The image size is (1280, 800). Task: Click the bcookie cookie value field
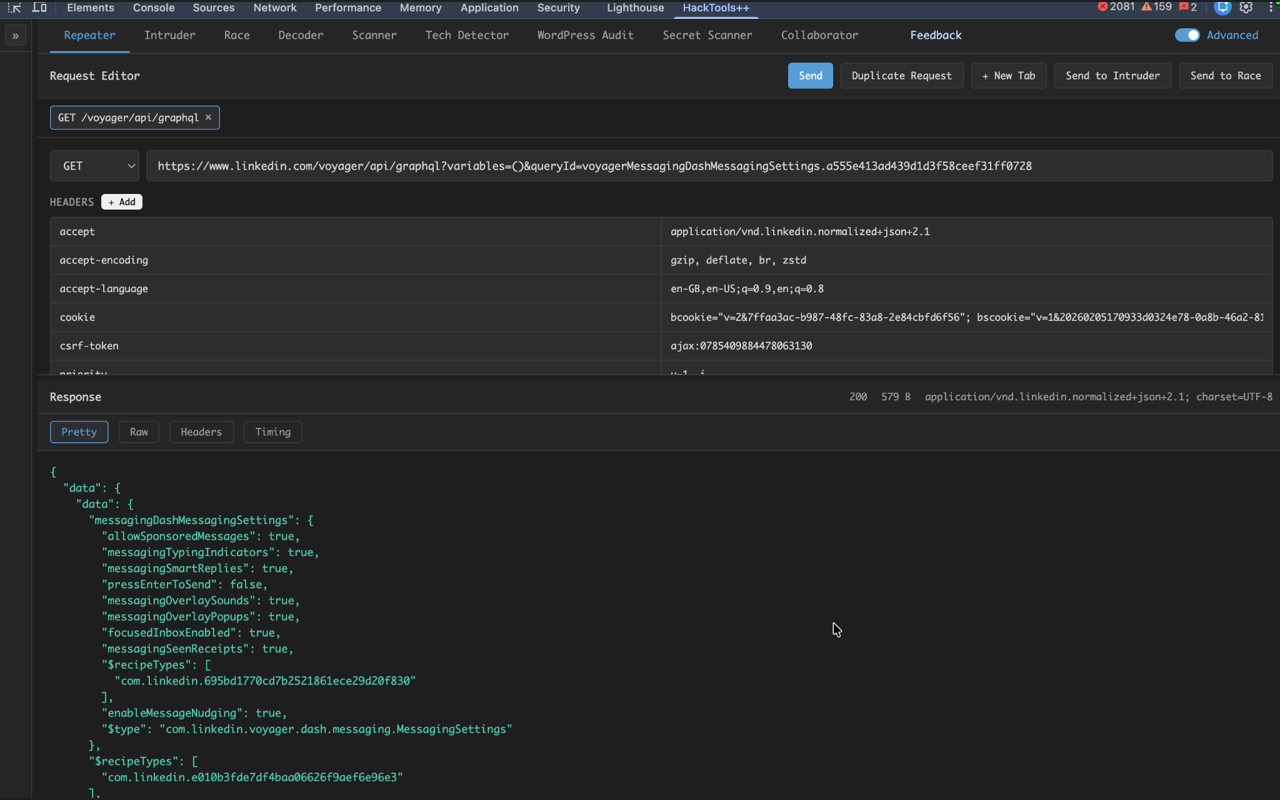(966, 317)
